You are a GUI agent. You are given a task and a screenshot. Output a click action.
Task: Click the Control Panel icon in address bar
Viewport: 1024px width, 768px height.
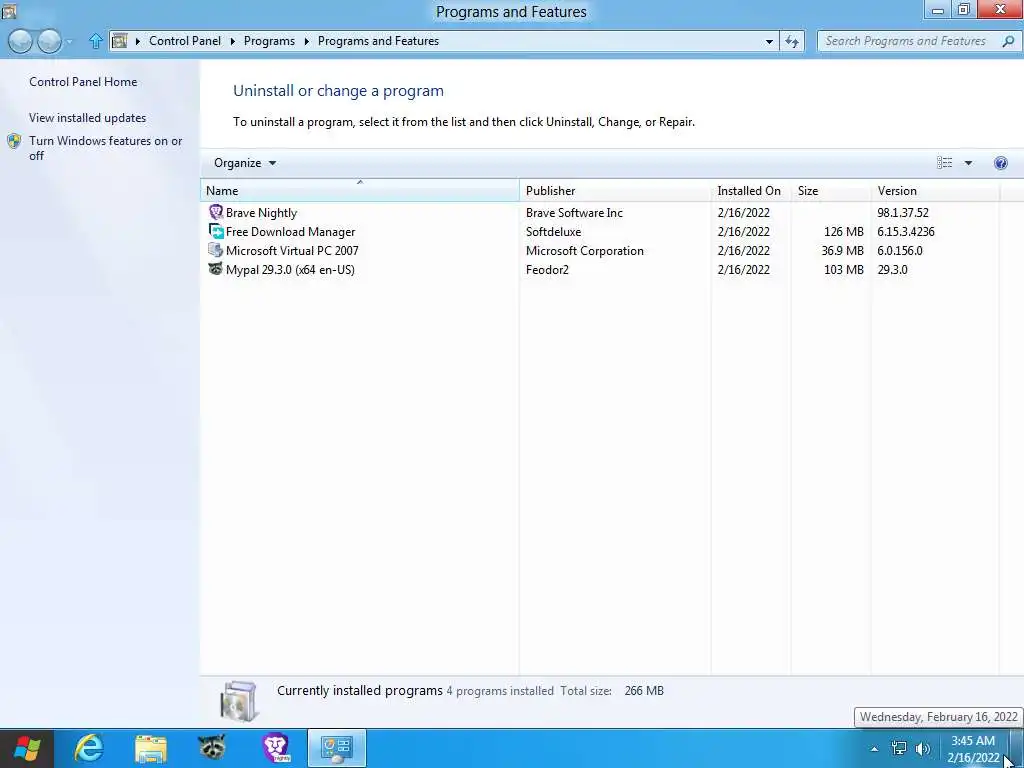[x=120, y=41]
